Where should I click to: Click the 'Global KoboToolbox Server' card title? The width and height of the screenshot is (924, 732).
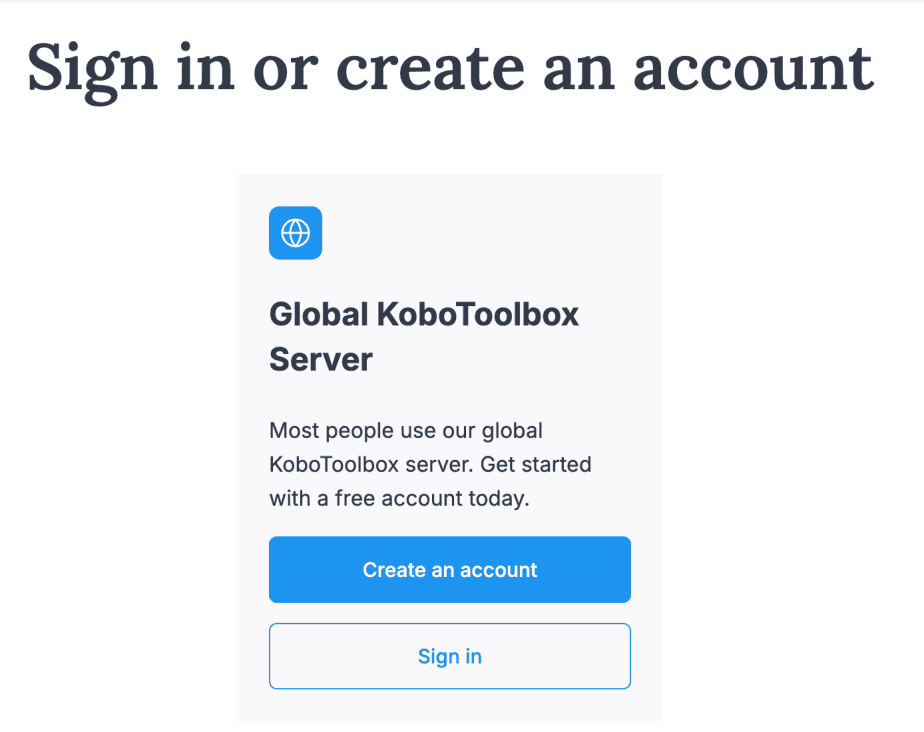click(x=424, y=337)
